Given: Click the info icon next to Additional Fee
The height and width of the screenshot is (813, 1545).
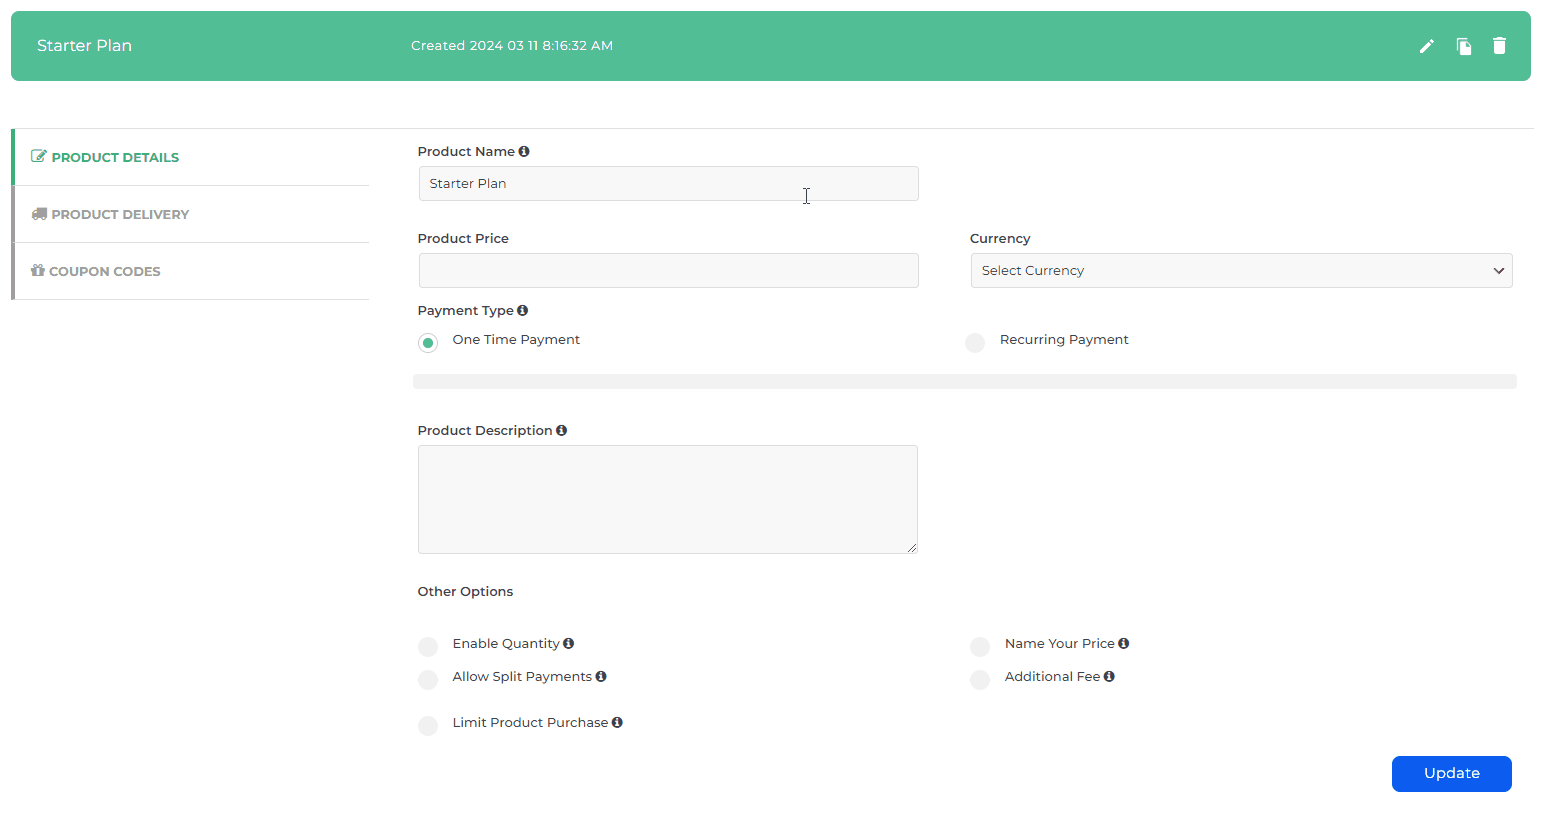Looking at the screenshot, I should (x=1109, y=676).
